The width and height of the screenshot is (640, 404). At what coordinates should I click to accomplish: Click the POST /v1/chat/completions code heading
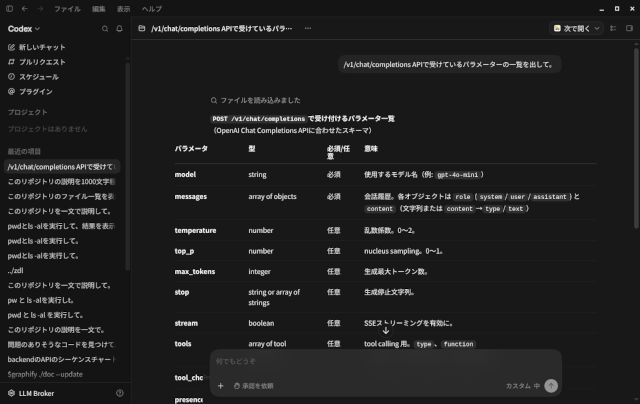[258, 119]
